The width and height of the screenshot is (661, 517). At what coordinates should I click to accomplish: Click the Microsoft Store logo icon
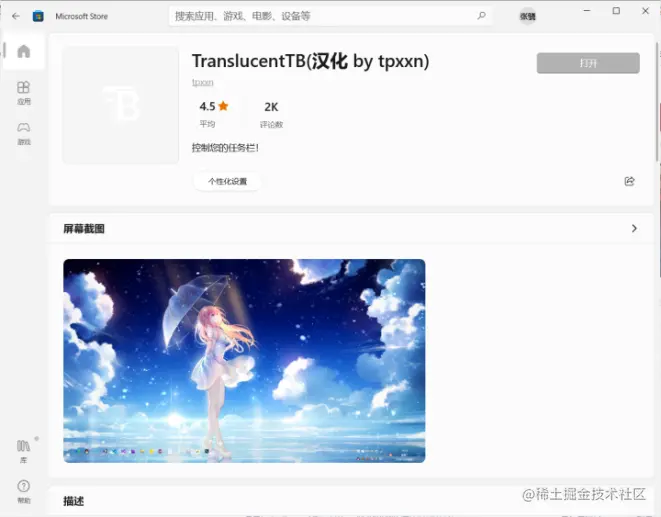[x=38, y=16]
